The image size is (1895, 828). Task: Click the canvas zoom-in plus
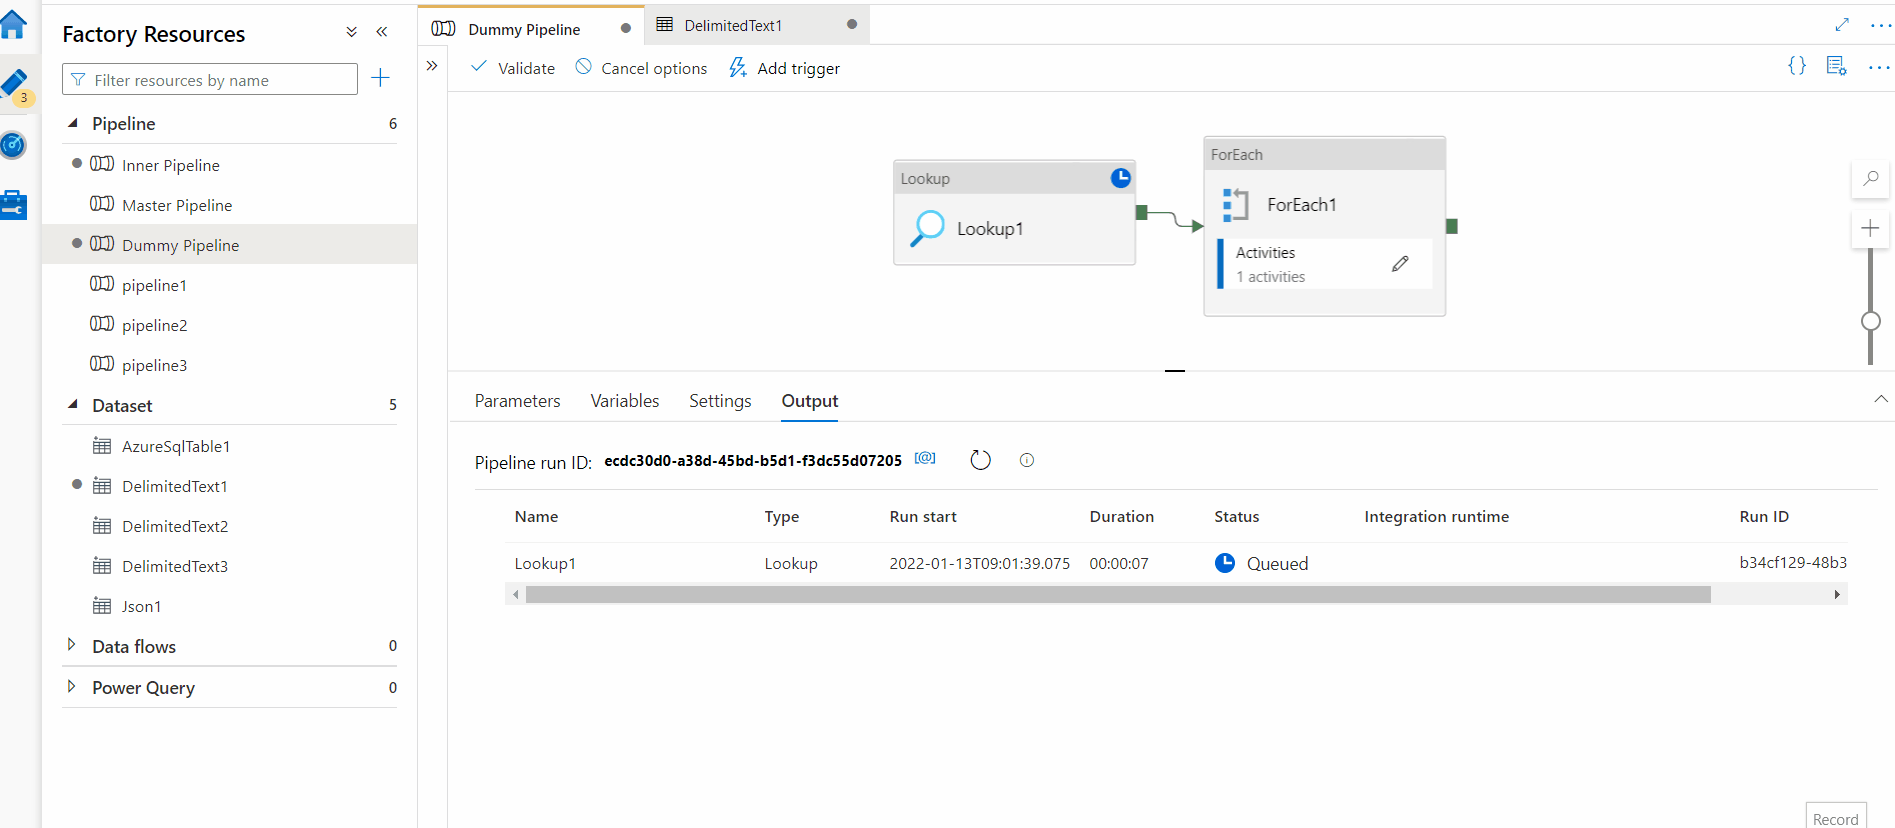[x=1870, y=228]
